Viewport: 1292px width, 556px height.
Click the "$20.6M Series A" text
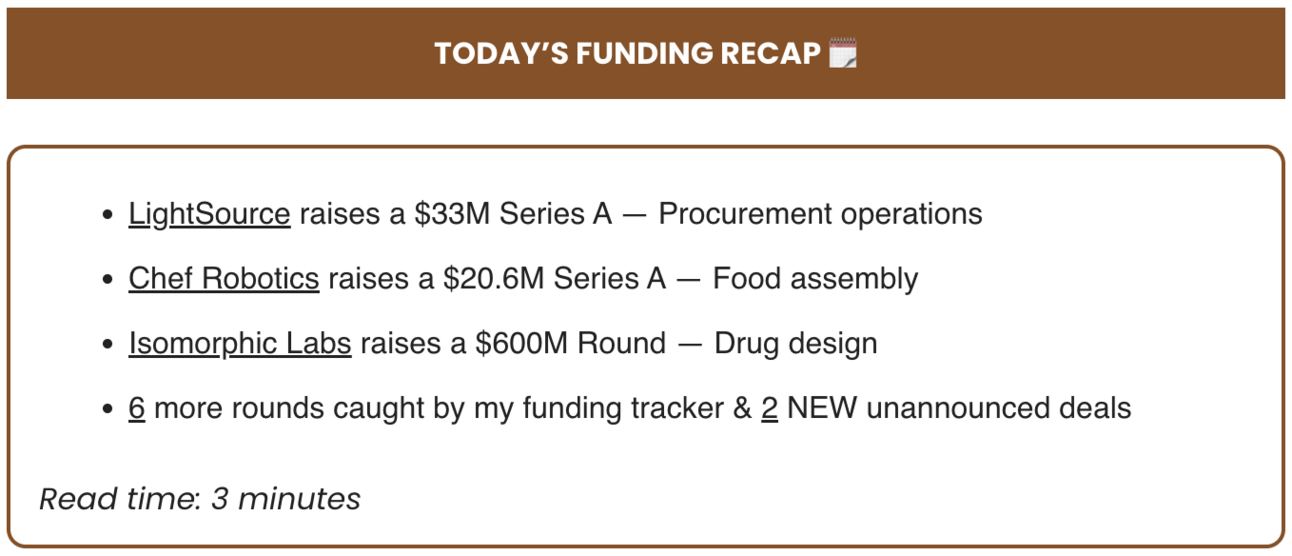pyautogui.click(x=555, y=278)
